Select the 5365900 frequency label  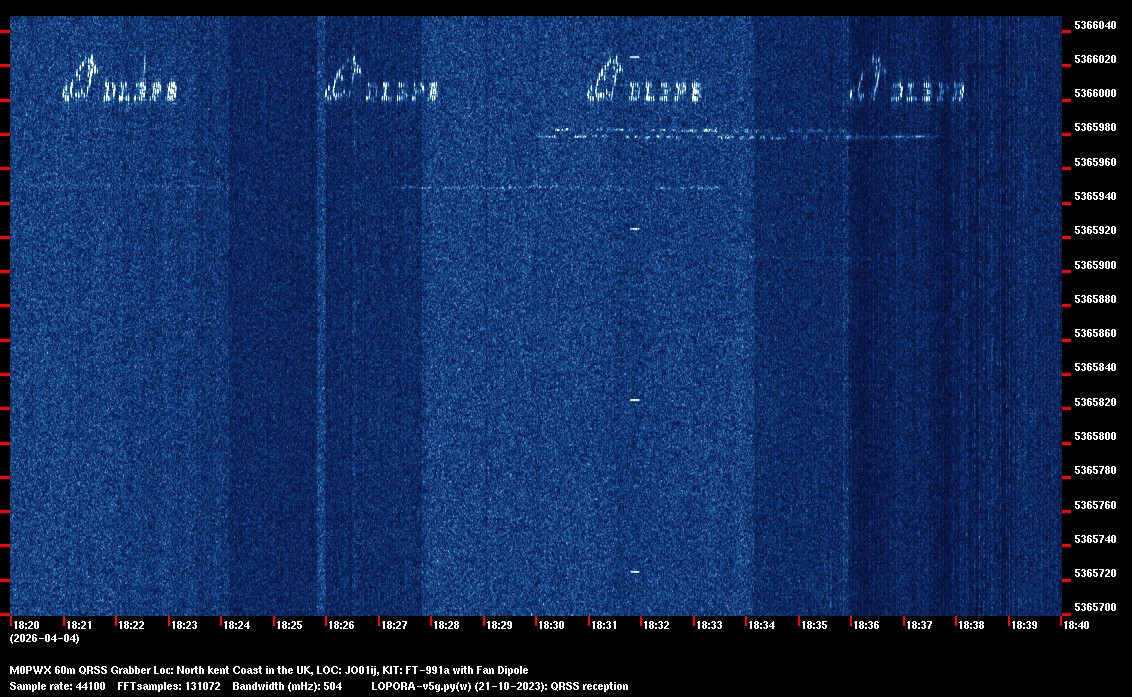point(1095,265)
